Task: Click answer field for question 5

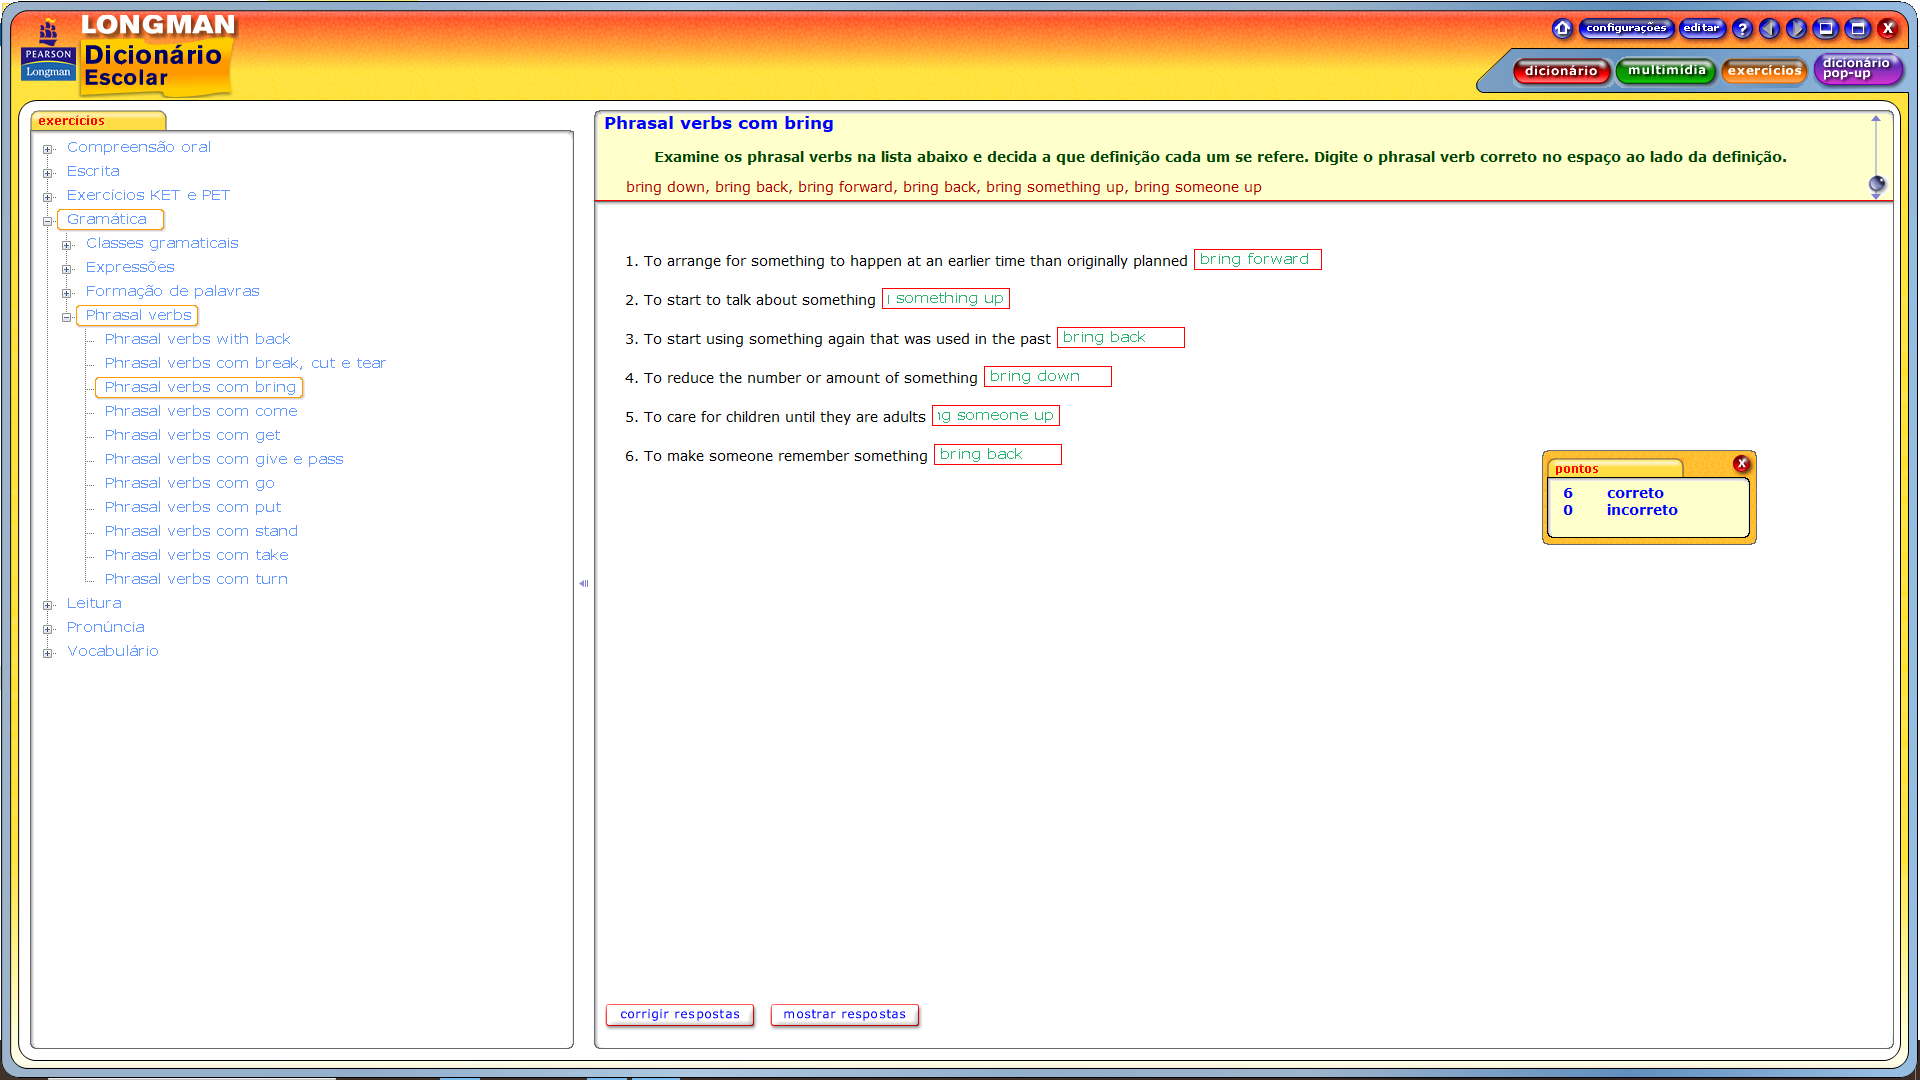Action: click(x=996, y=415)
